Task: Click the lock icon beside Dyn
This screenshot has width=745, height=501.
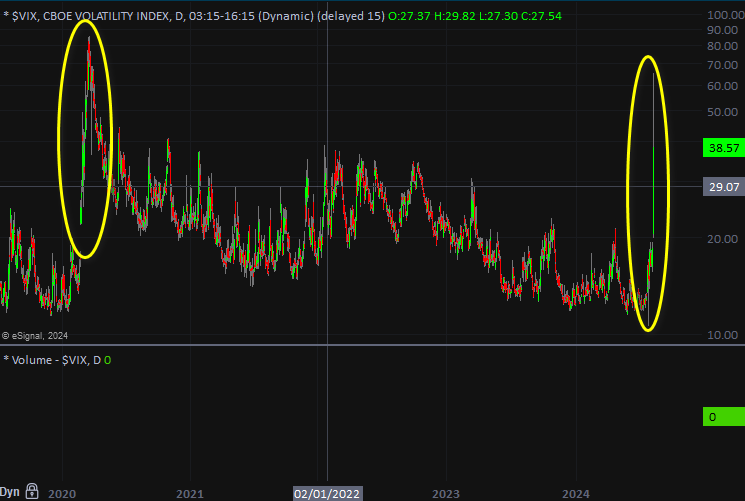Action: point(32,491)
